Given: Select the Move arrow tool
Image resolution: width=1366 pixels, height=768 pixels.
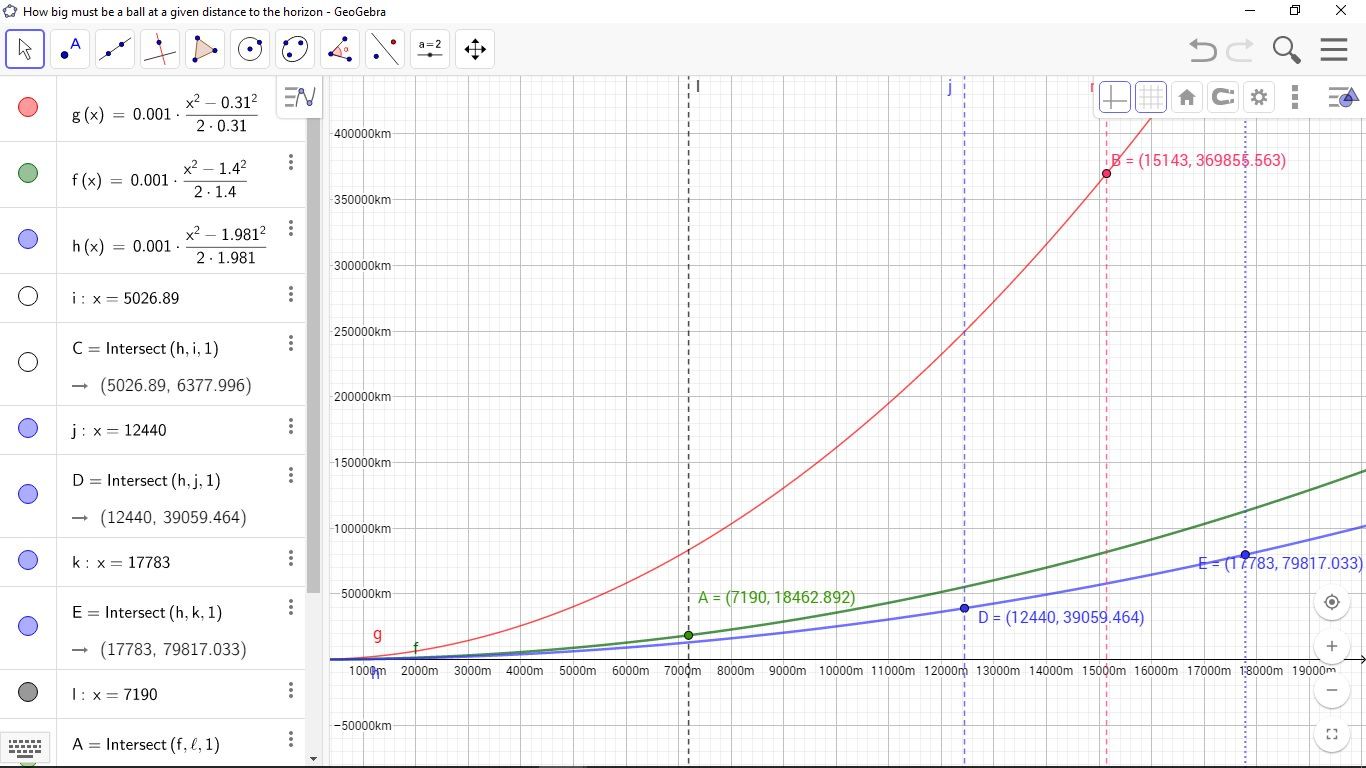Looking at the screenshot, I should pos(25,49).
